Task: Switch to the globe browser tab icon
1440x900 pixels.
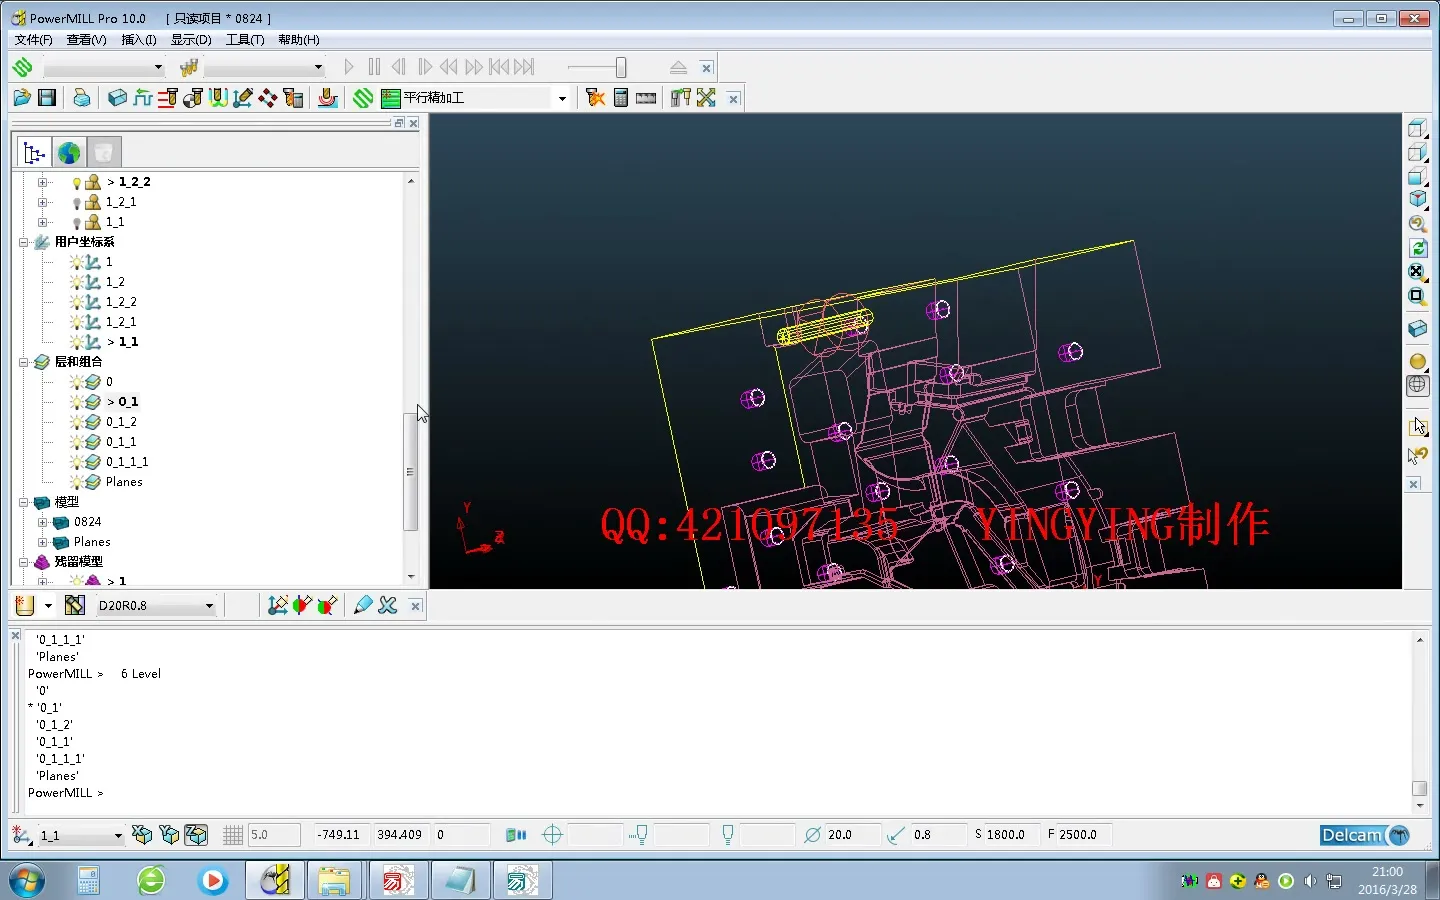Action: [x=69, y=153]
